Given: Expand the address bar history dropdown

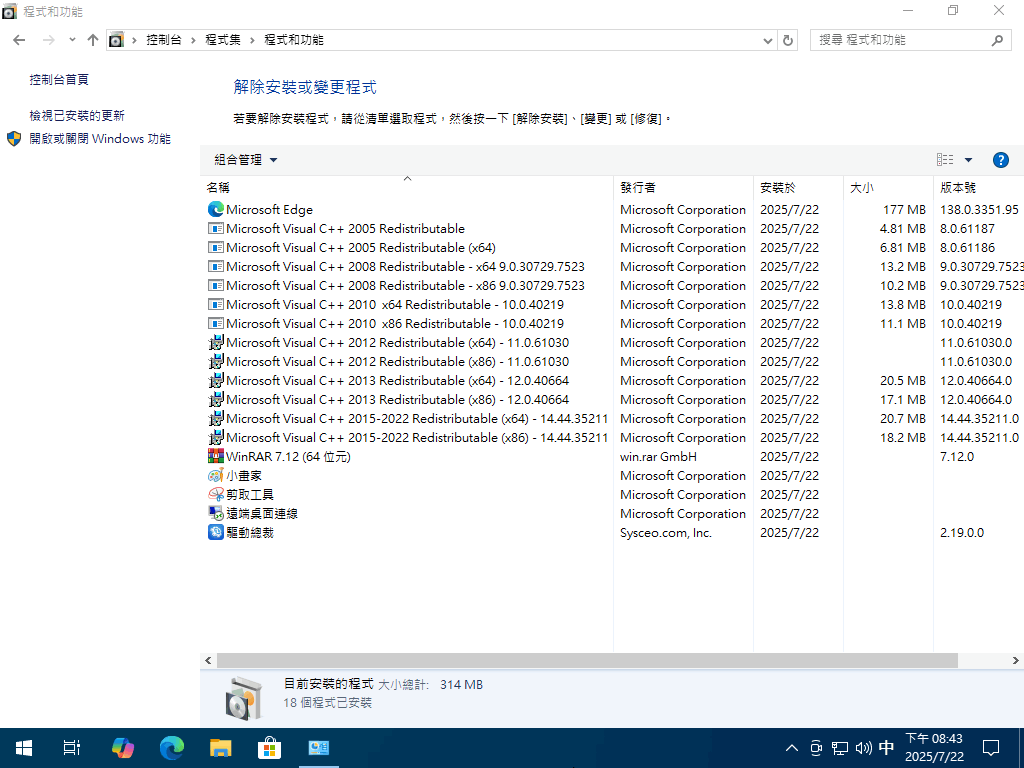Looking at the screenshot, I should (767, 40).
